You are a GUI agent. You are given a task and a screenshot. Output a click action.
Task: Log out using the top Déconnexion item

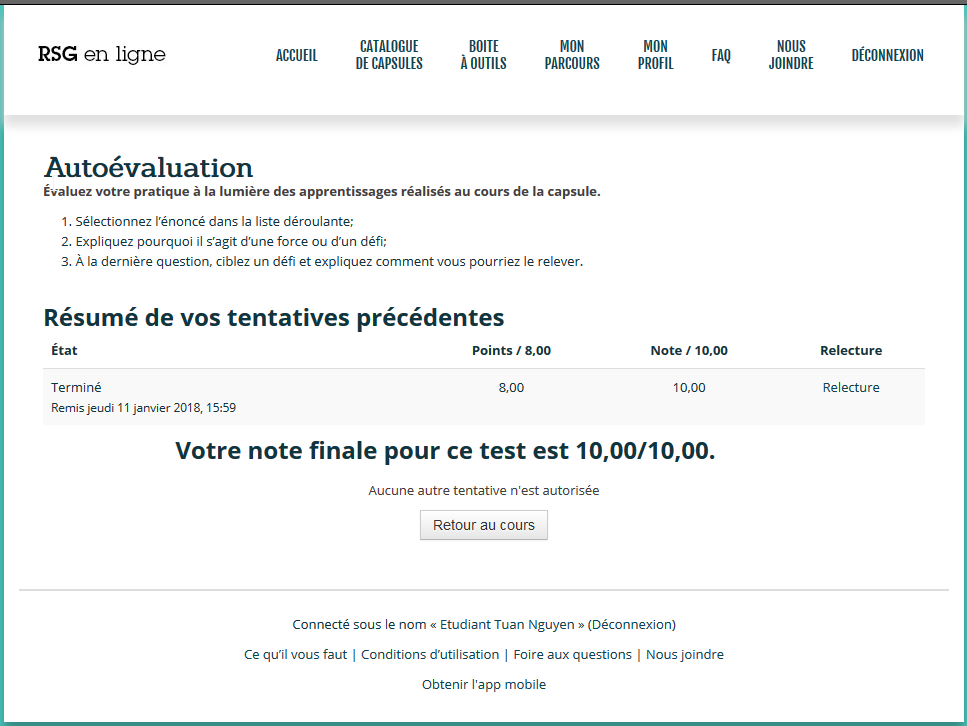(x=887, y=56)
